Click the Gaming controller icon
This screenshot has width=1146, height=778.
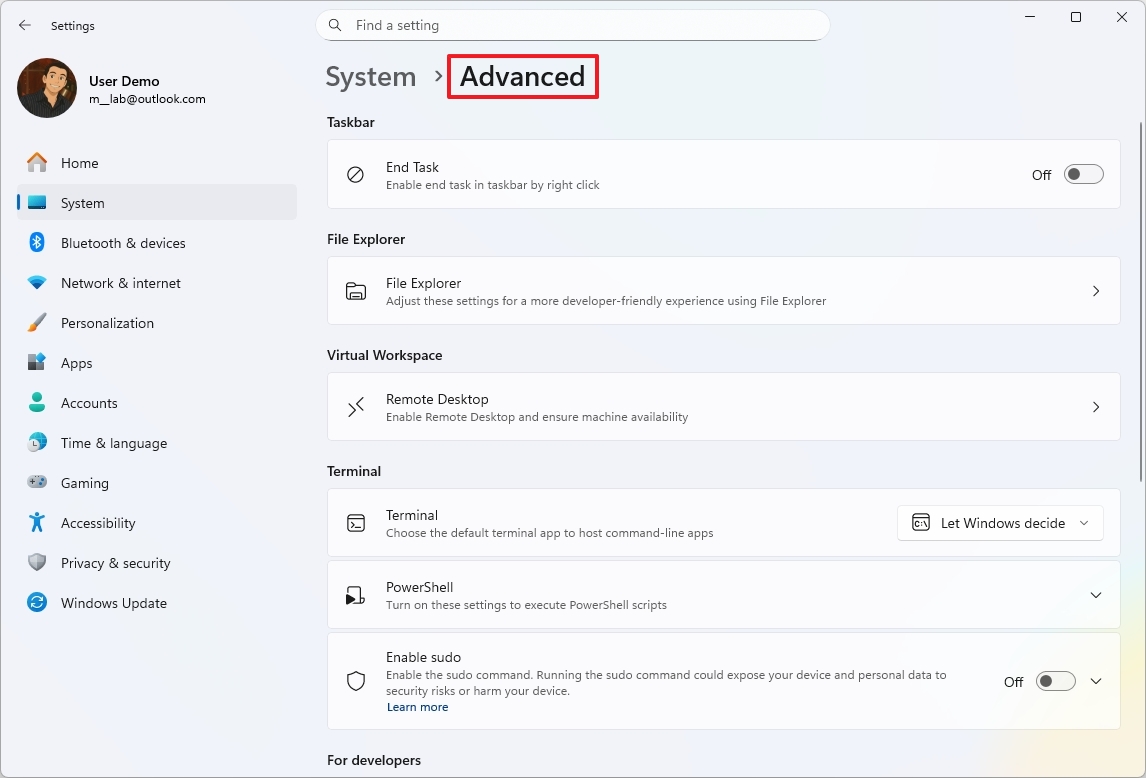tap(37, 483)
